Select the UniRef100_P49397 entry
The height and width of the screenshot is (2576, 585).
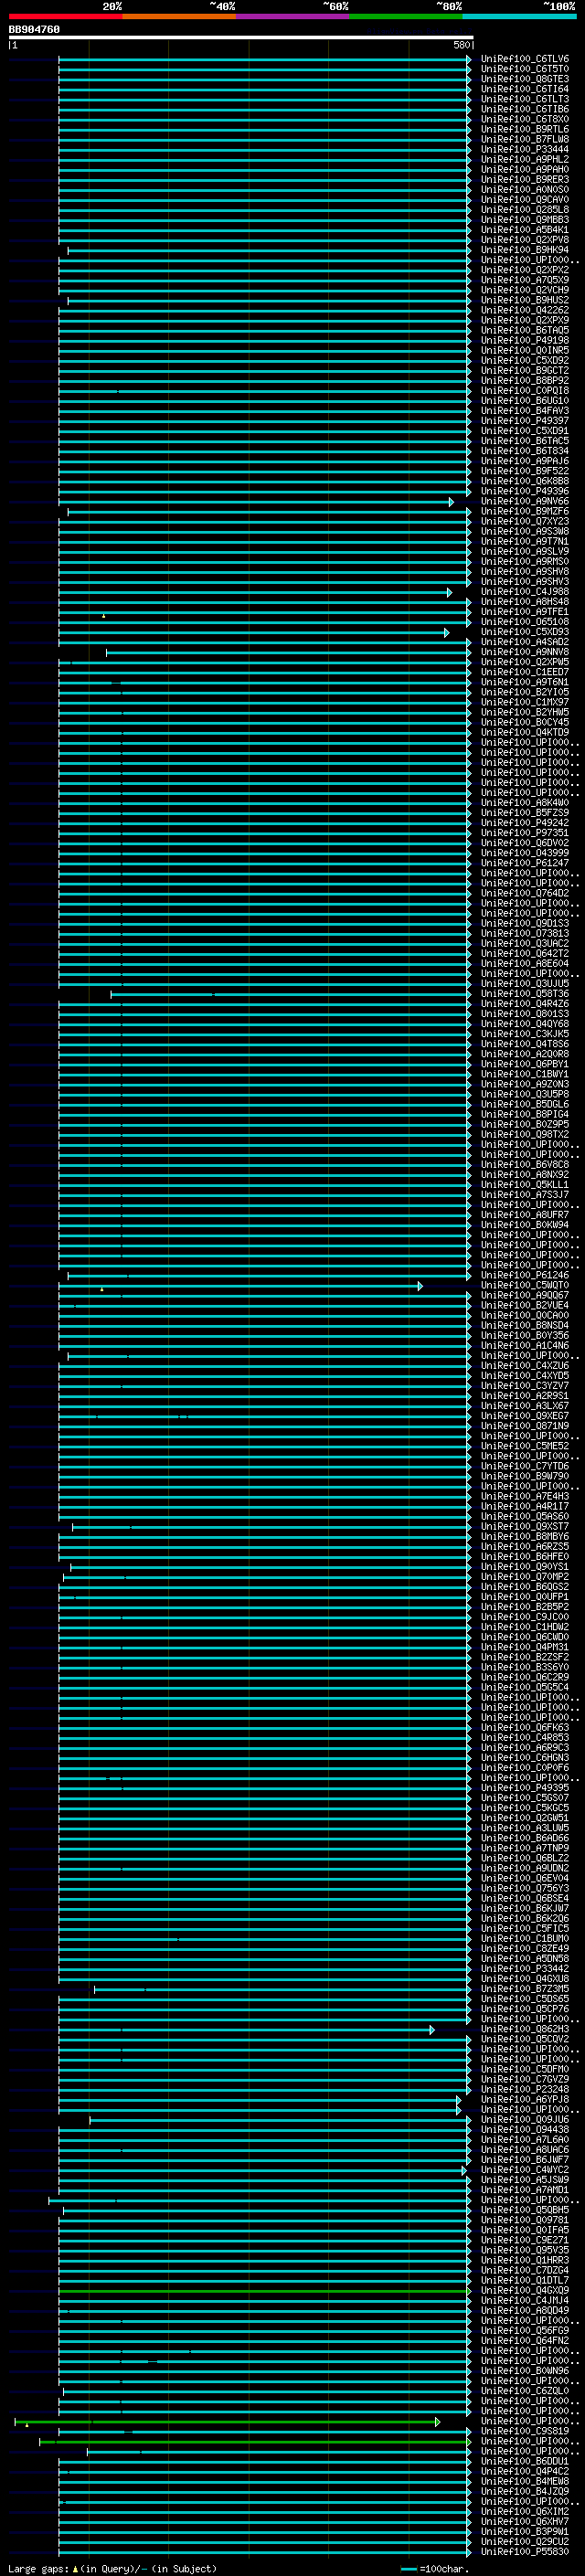click(x=524, y=421)
